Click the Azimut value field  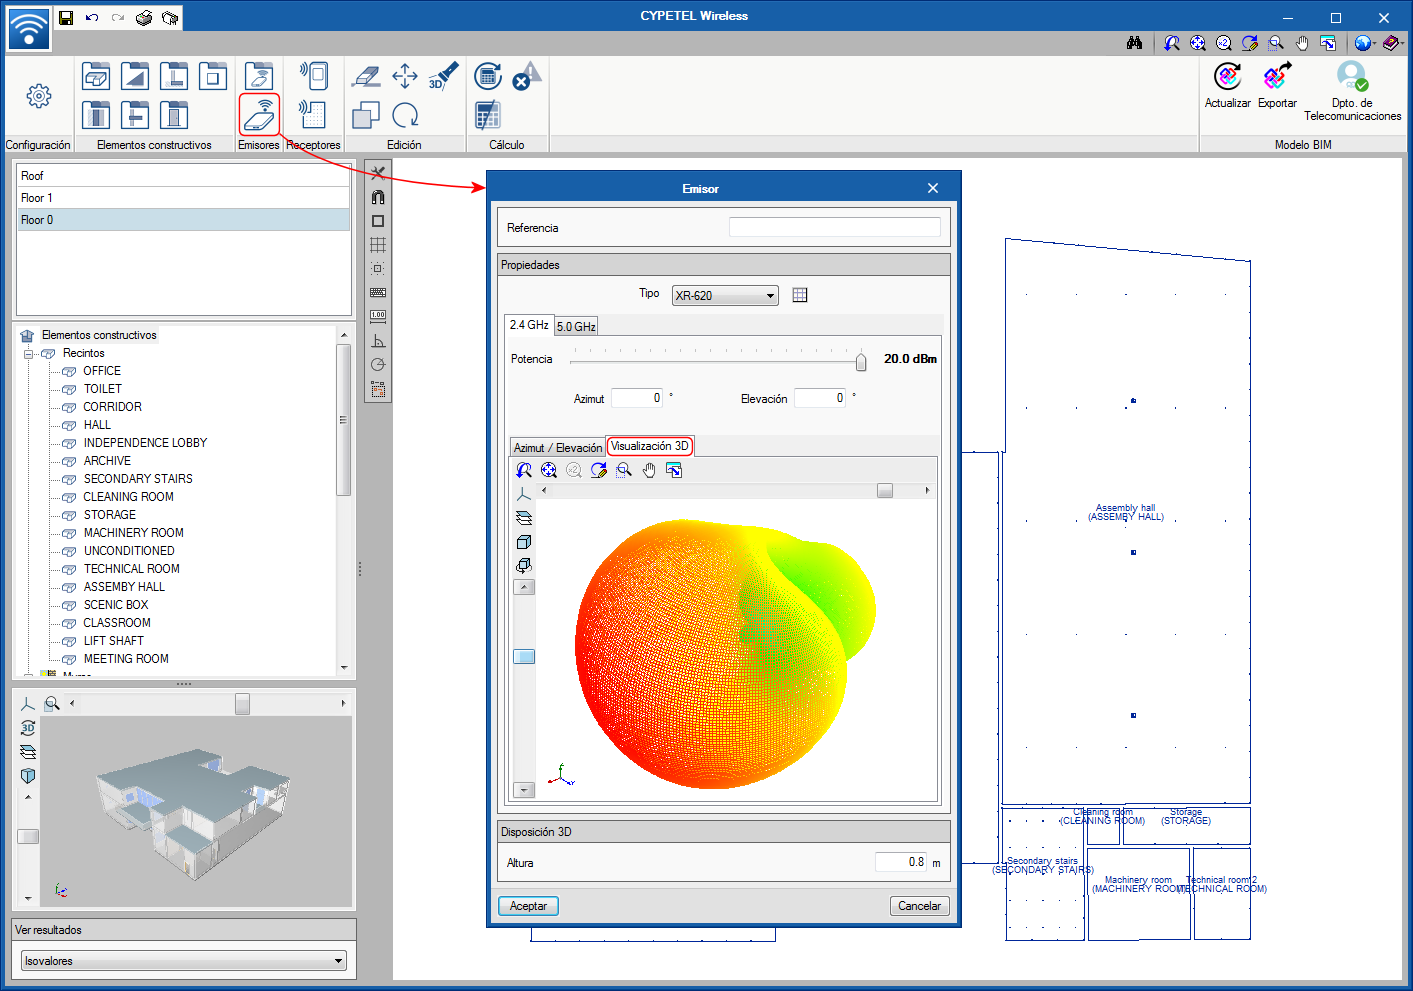pyautogui.click(x=637, y=398)
